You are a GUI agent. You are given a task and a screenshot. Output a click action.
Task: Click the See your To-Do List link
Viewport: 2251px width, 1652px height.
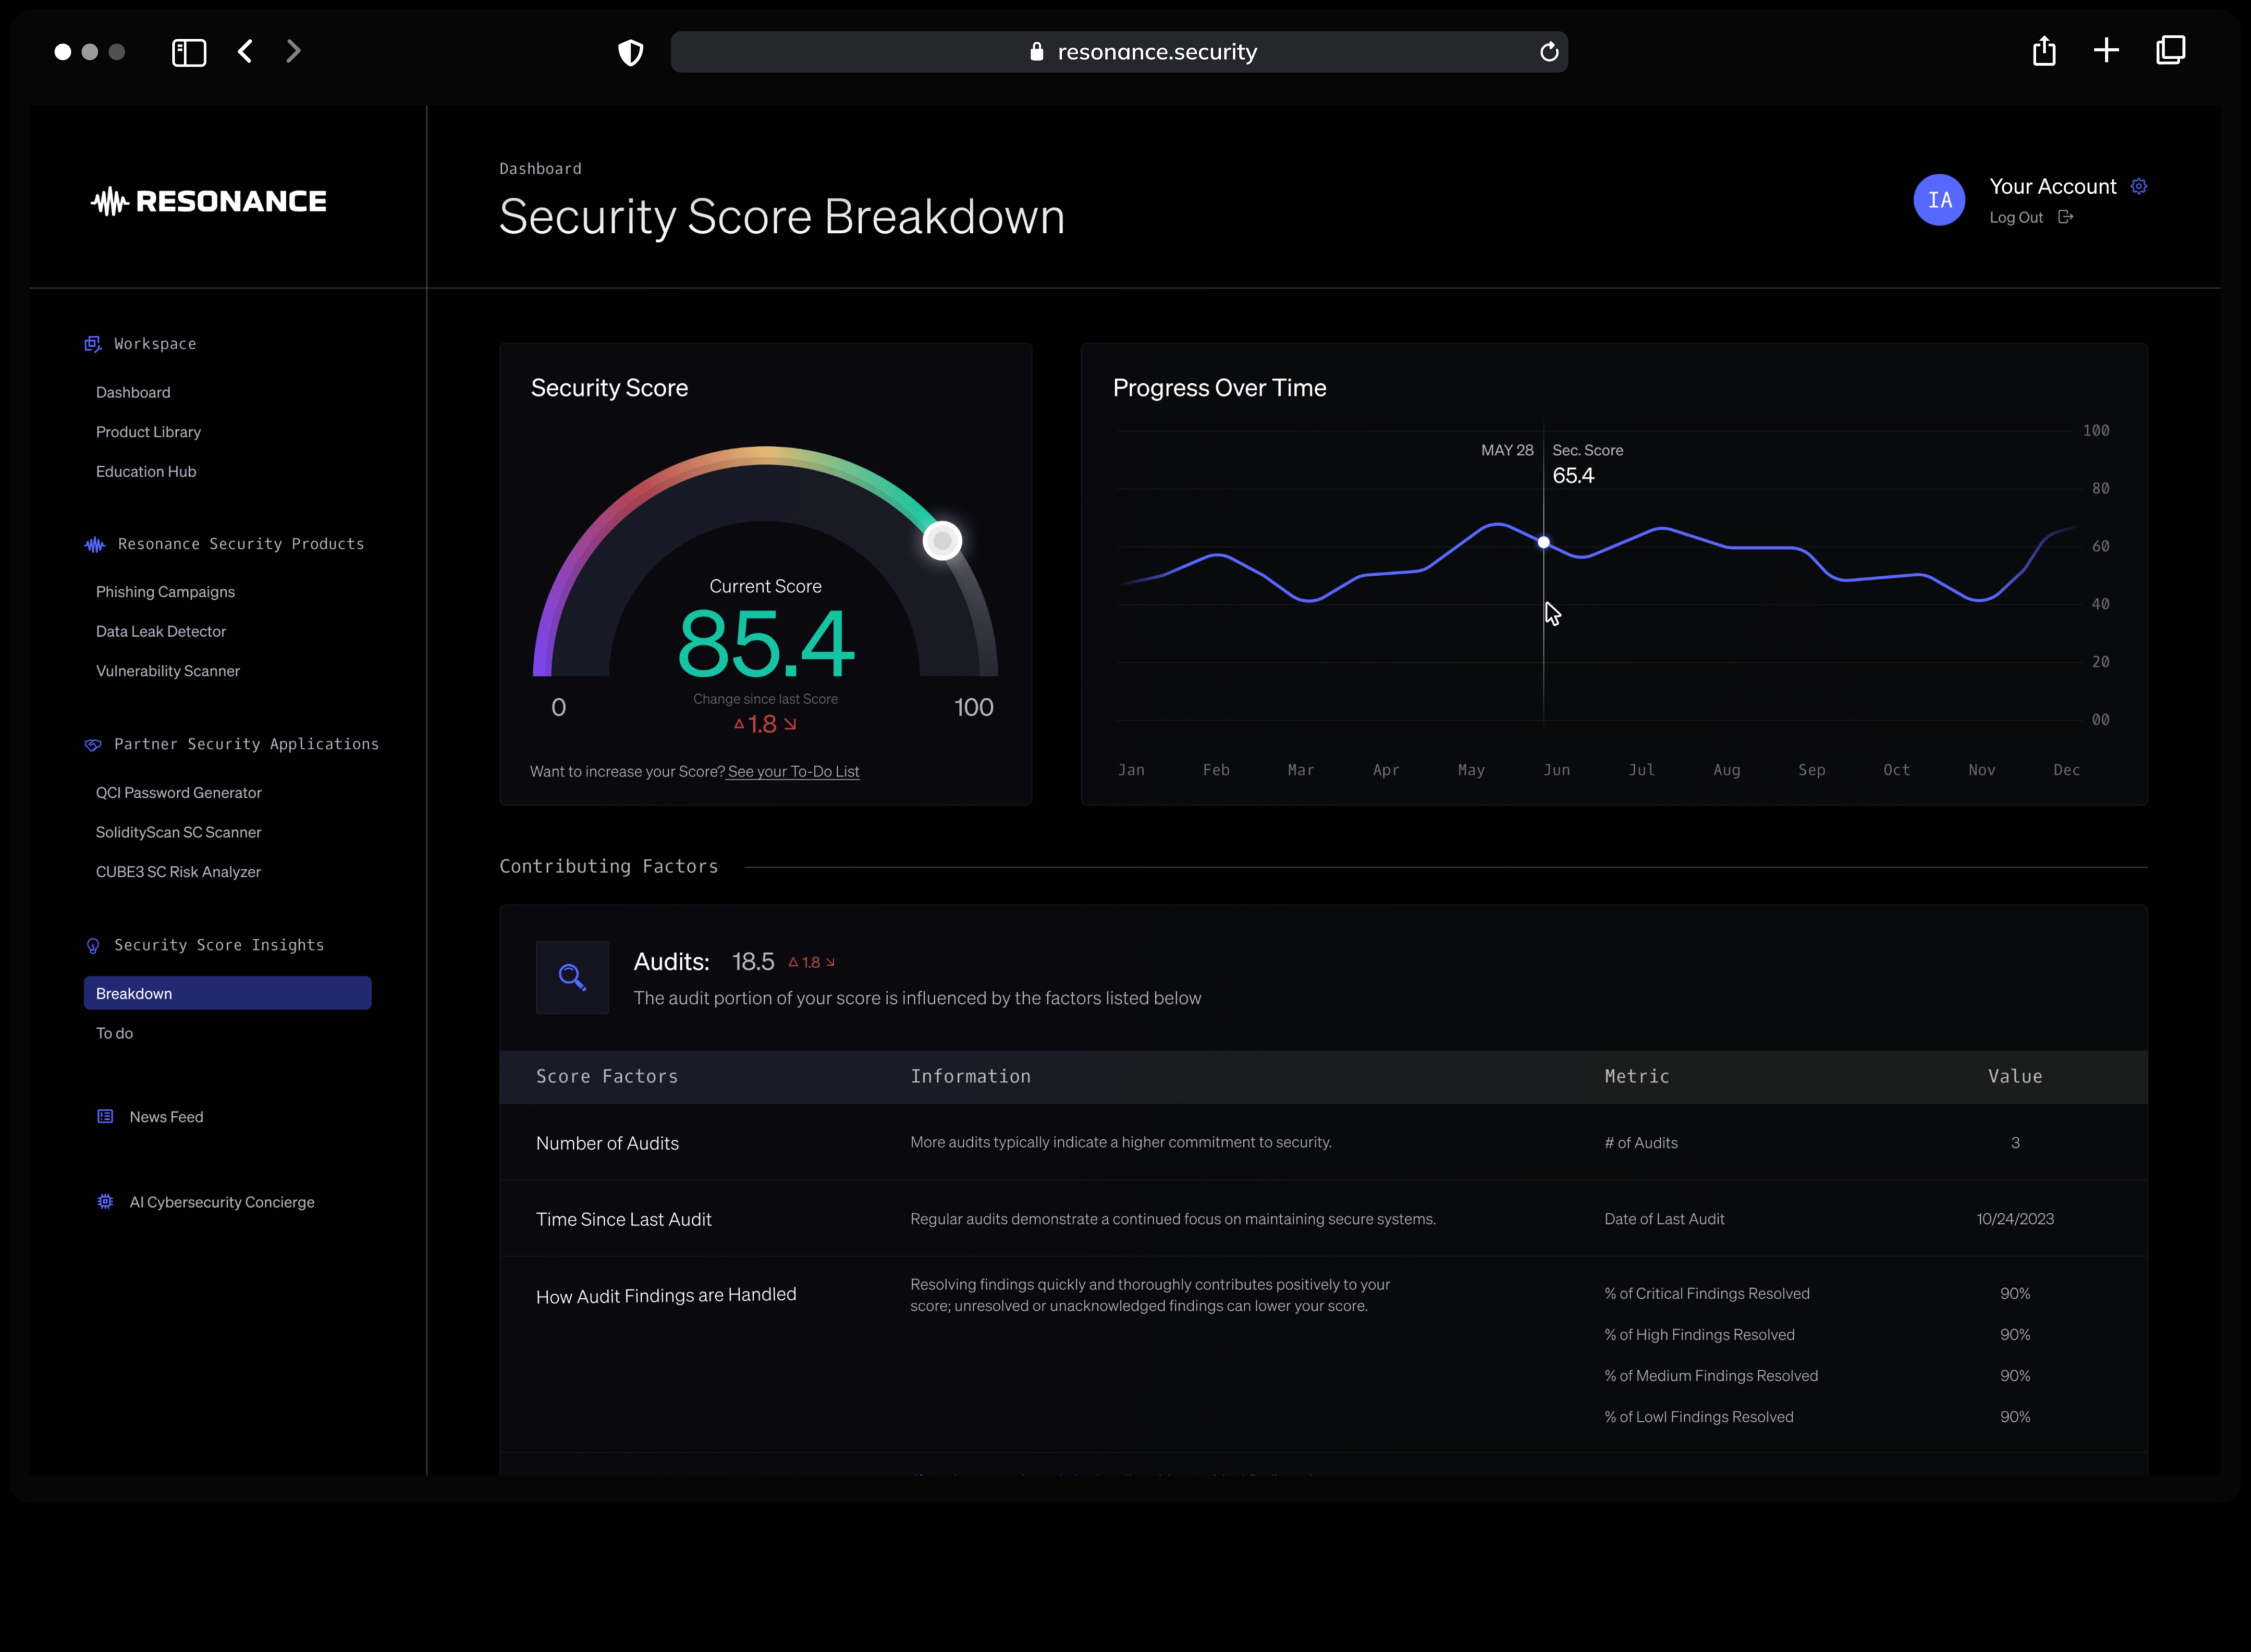click(x=793, y=771)
